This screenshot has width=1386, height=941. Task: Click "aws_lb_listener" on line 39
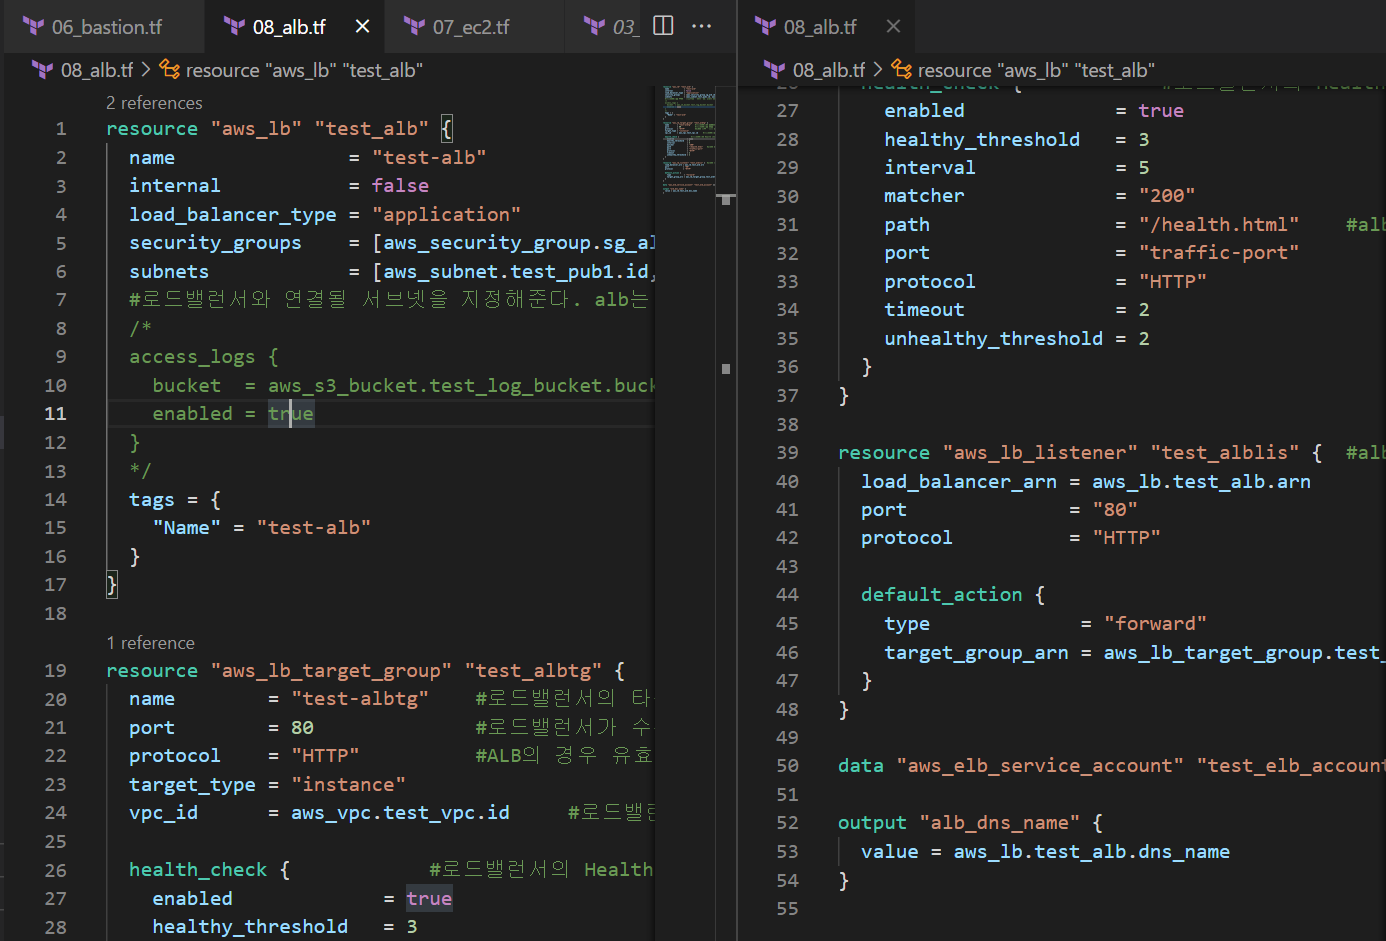coord(1040,453)
